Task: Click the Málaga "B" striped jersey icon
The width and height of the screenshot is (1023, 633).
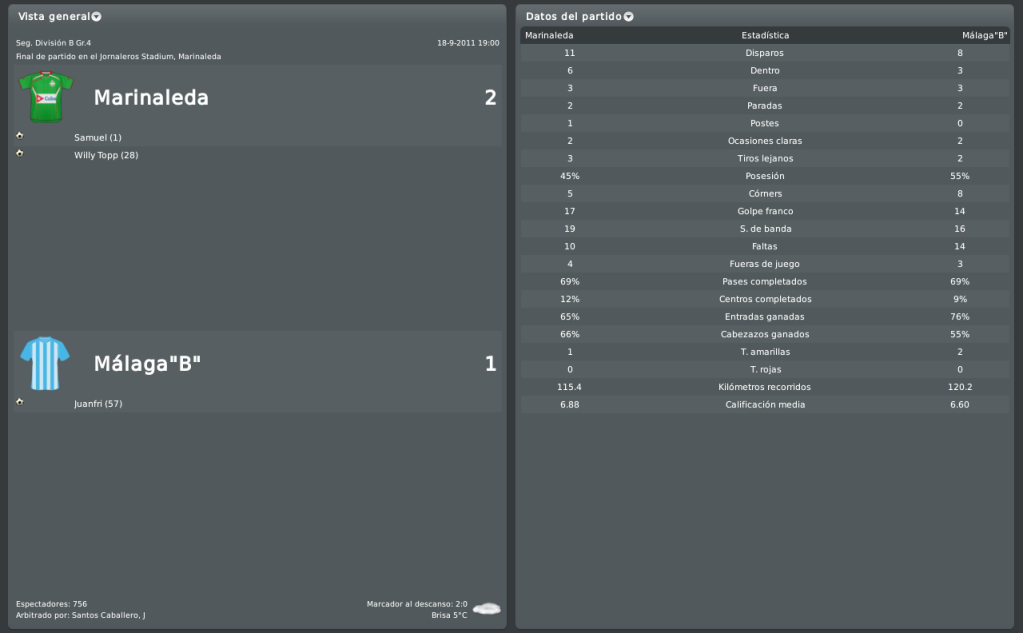Action: 45,363
